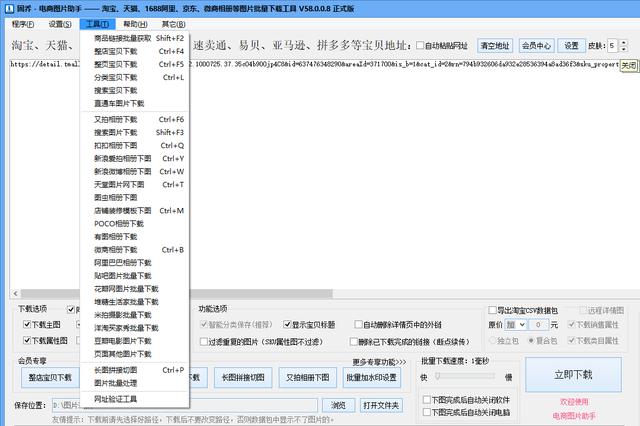Uncheck 下载主图 checkbox
The width and height of the screenshot is (640, 426).
click(x=27, y=325)
